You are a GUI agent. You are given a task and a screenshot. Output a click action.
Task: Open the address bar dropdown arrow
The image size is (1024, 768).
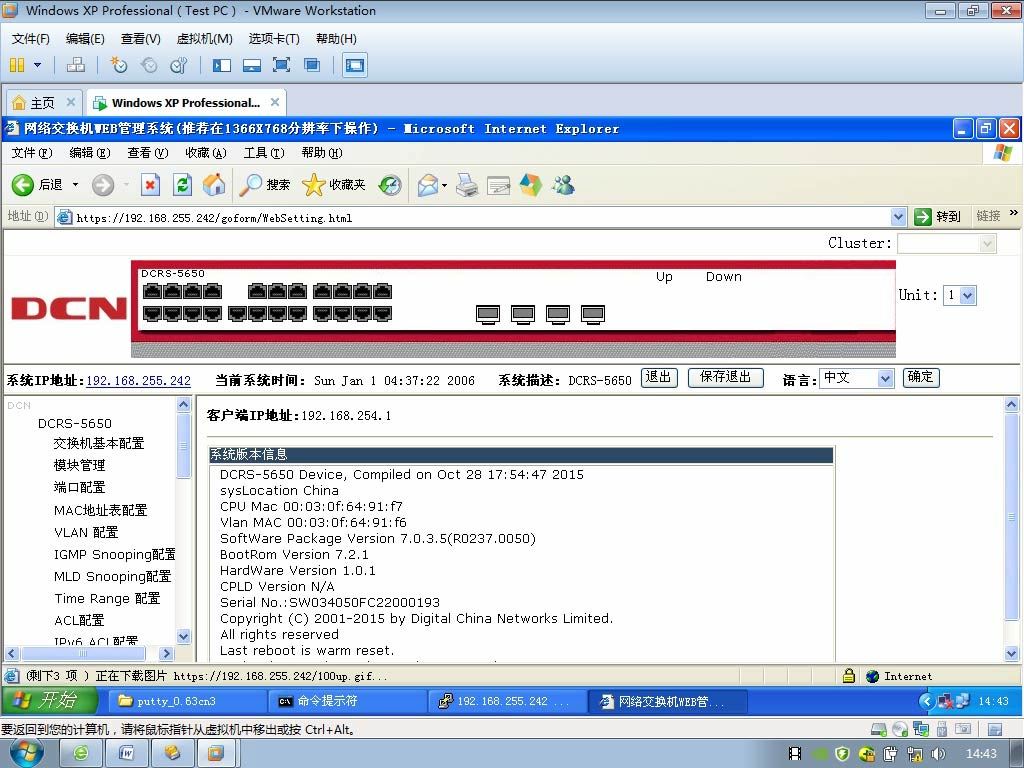pyautogui.click(x=899, y=217)
